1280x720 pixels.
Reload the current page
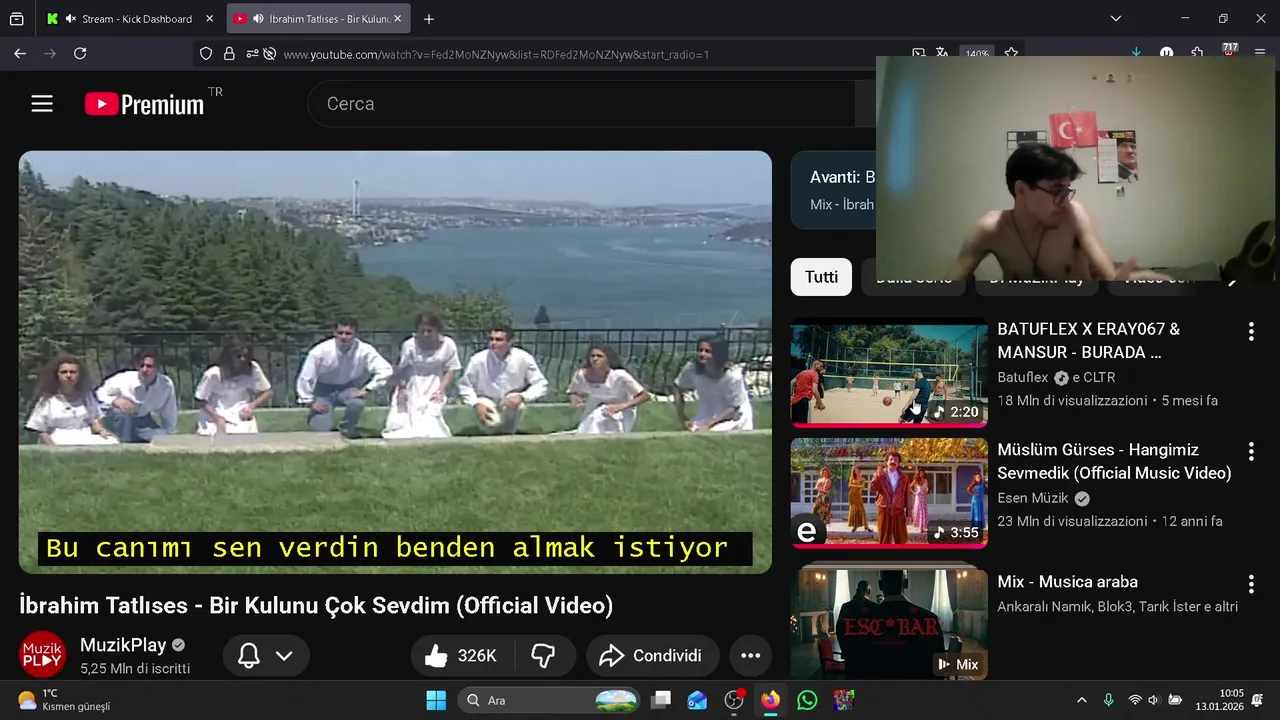click(80, 54)
